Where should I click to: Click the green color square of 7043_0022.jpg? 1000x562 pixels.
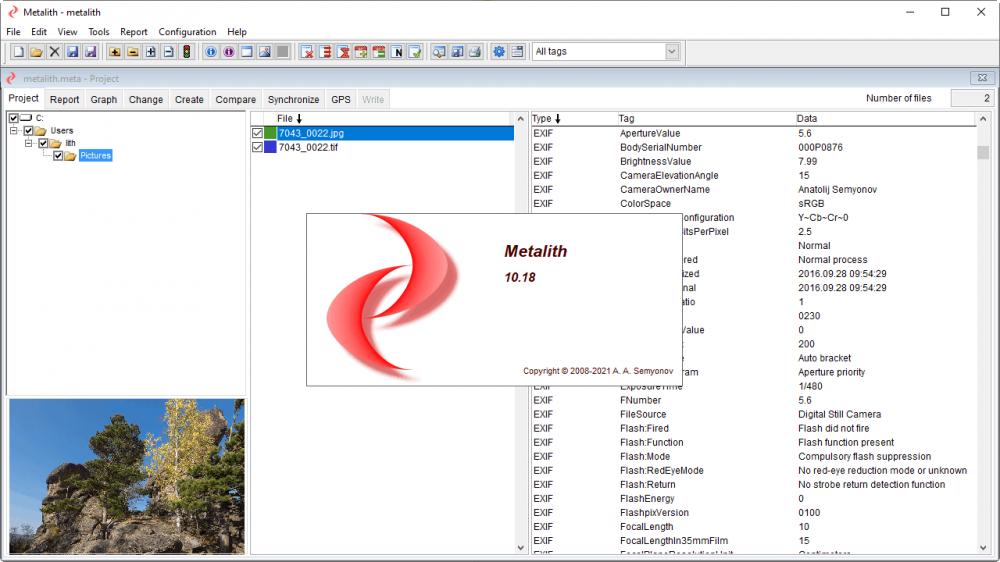click(270, 133)
